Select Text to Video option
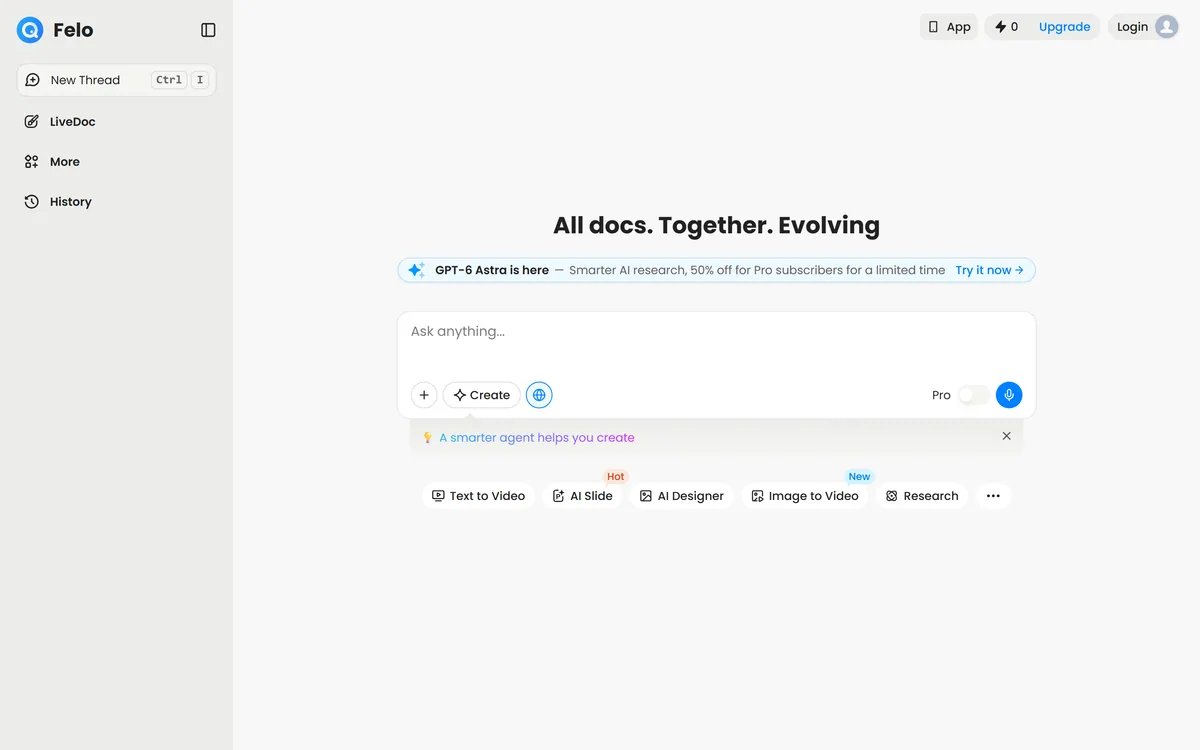 point(478,496)
